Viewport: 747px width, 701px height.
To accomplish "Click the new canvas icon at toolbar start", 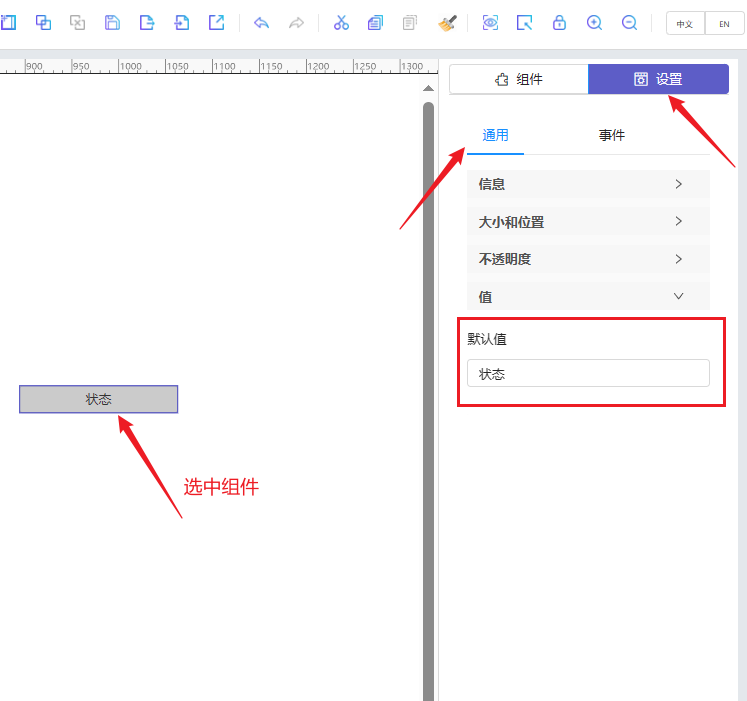I will pyautogui.click(x=8, y=22).
